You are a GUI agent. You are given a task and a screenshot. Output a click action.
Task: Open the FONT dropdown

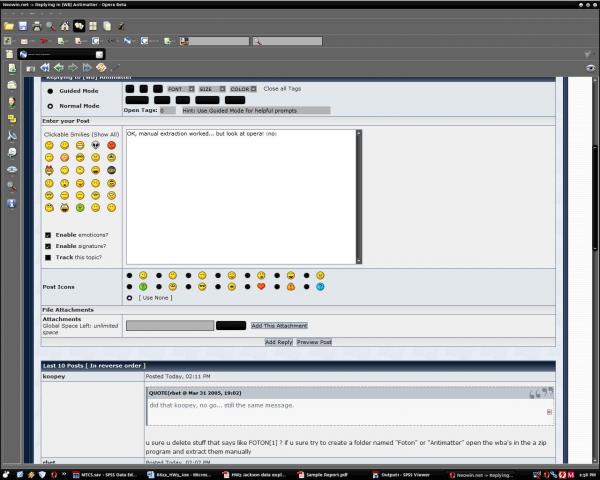pos(181,89)
